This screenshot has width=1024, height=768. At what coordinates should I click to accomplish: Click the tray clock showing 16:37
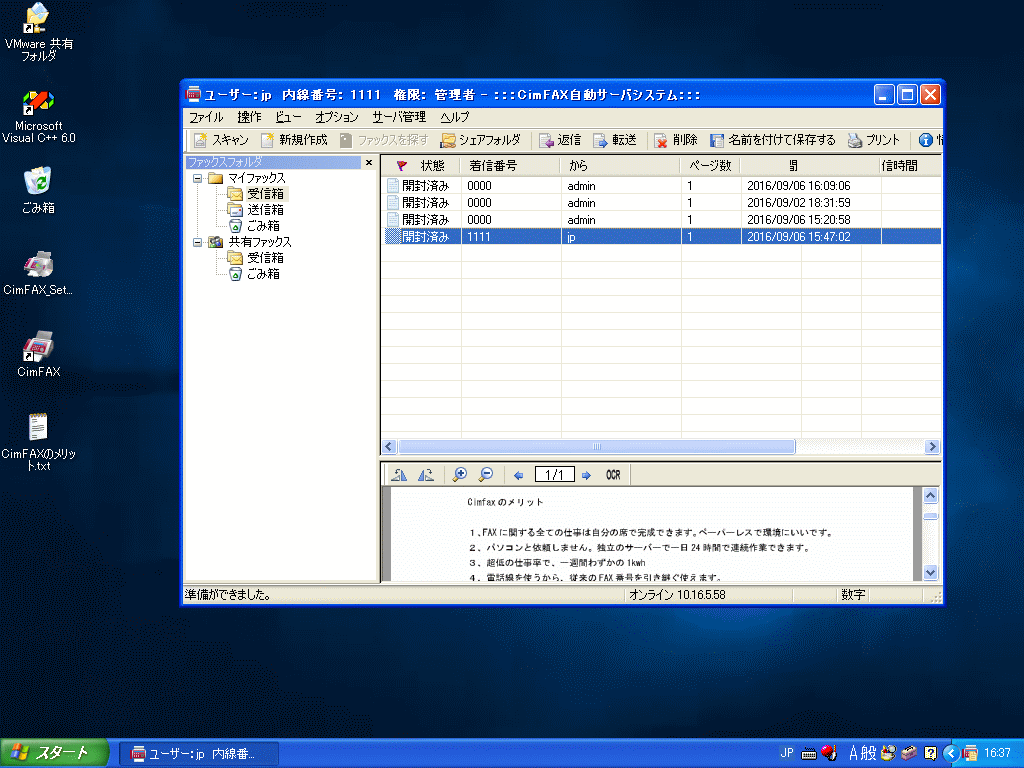pos(997,753)
